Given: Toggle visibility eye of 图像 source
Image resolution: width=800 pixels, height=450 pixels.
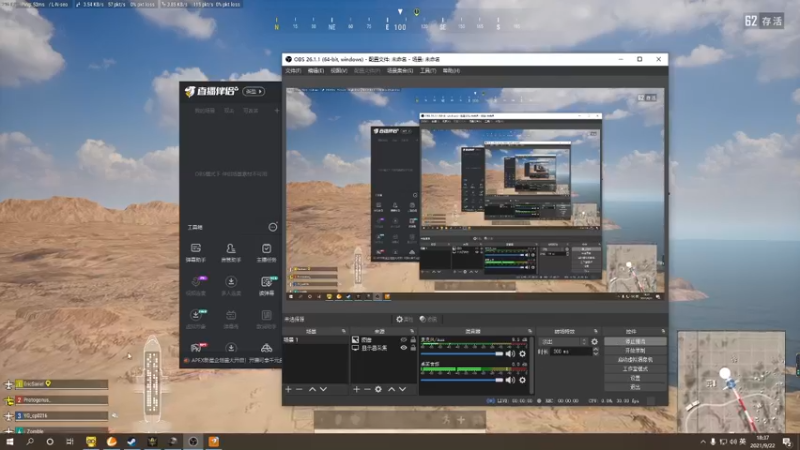Looking at the screenshot, I should coord(404,339).
